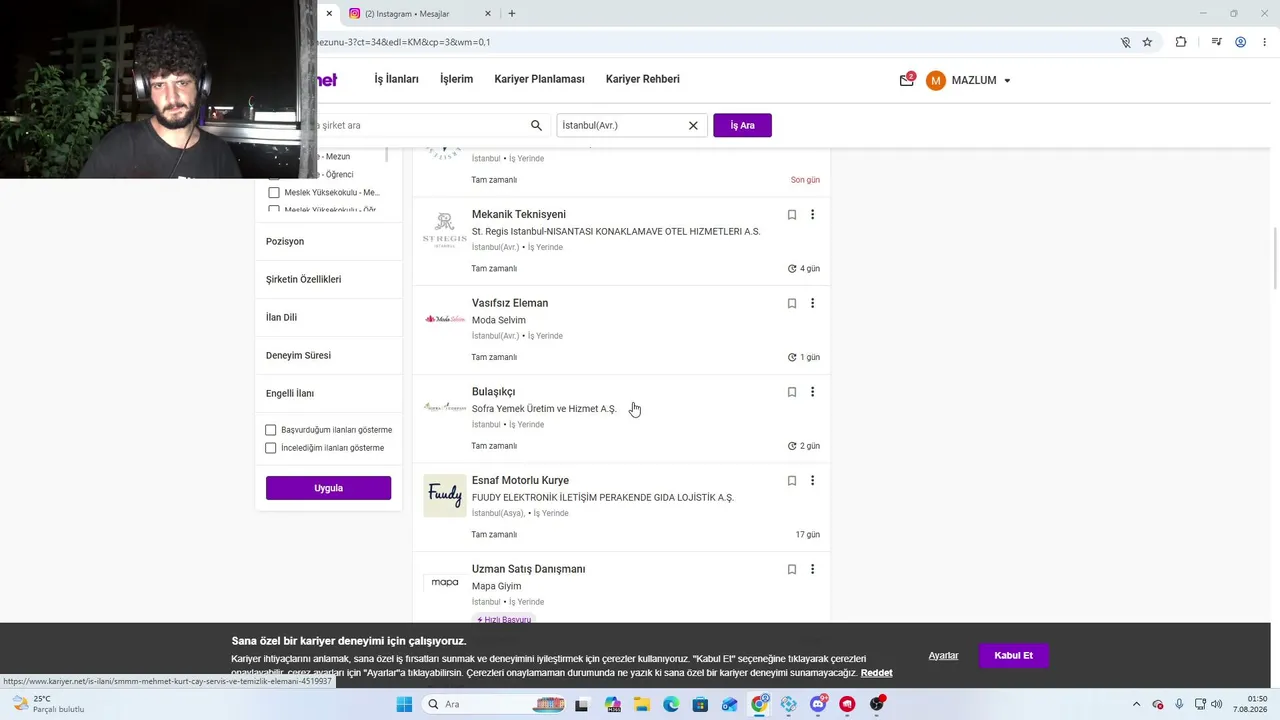This screenshot has width=1280, height=720.
Task: Expand the Engelli İlanı filter section
Action: pos(328,393)
